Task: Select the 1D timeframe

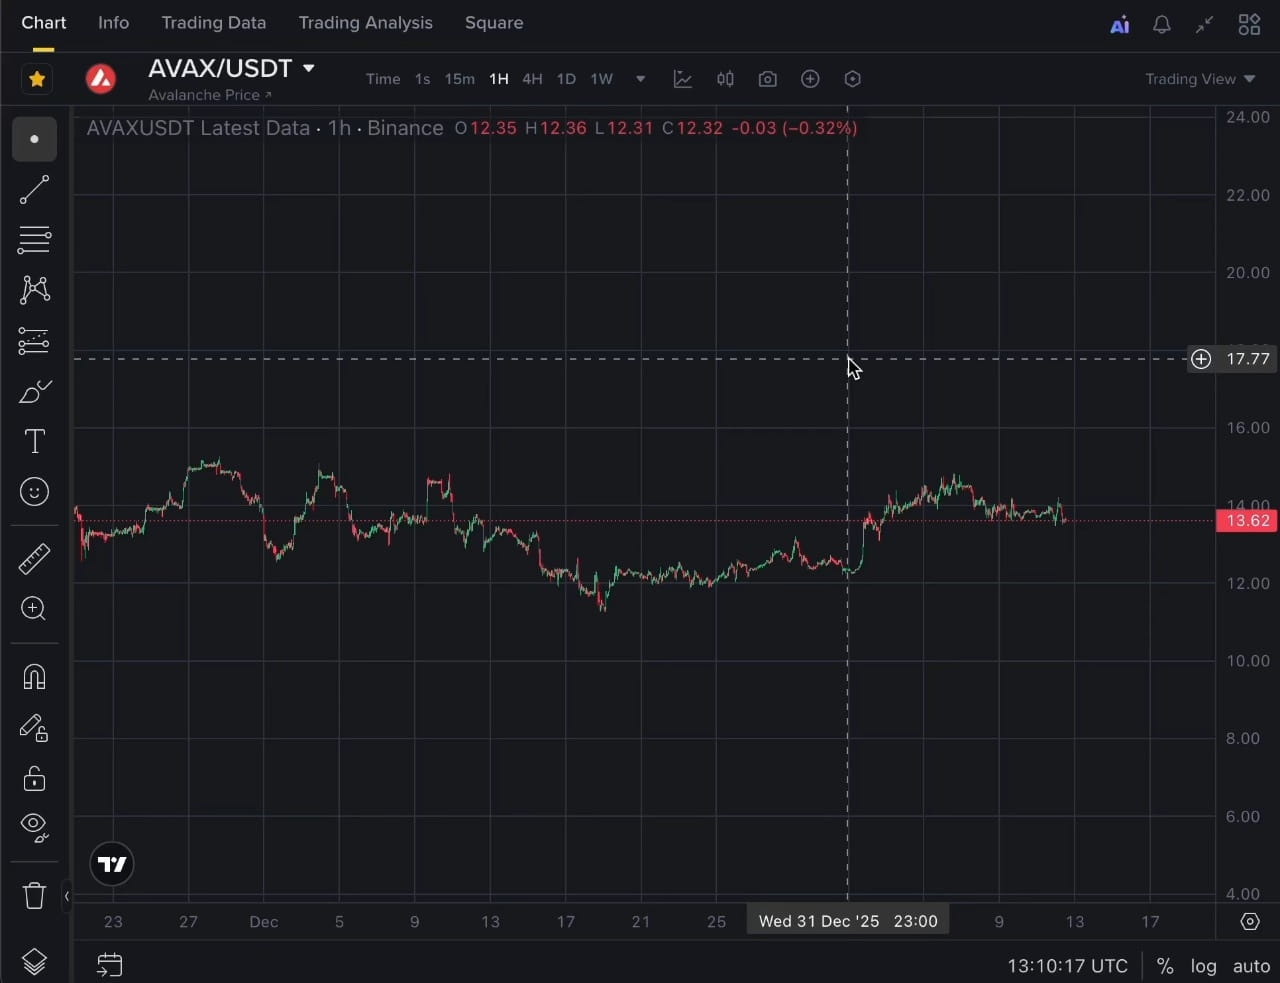Action: pos(565,78)
